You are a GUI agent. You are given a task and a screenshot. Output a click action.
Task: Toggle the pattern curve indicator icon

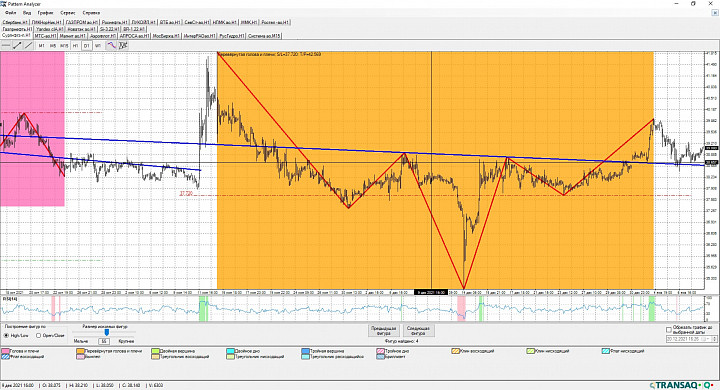(x=112, y=45)
